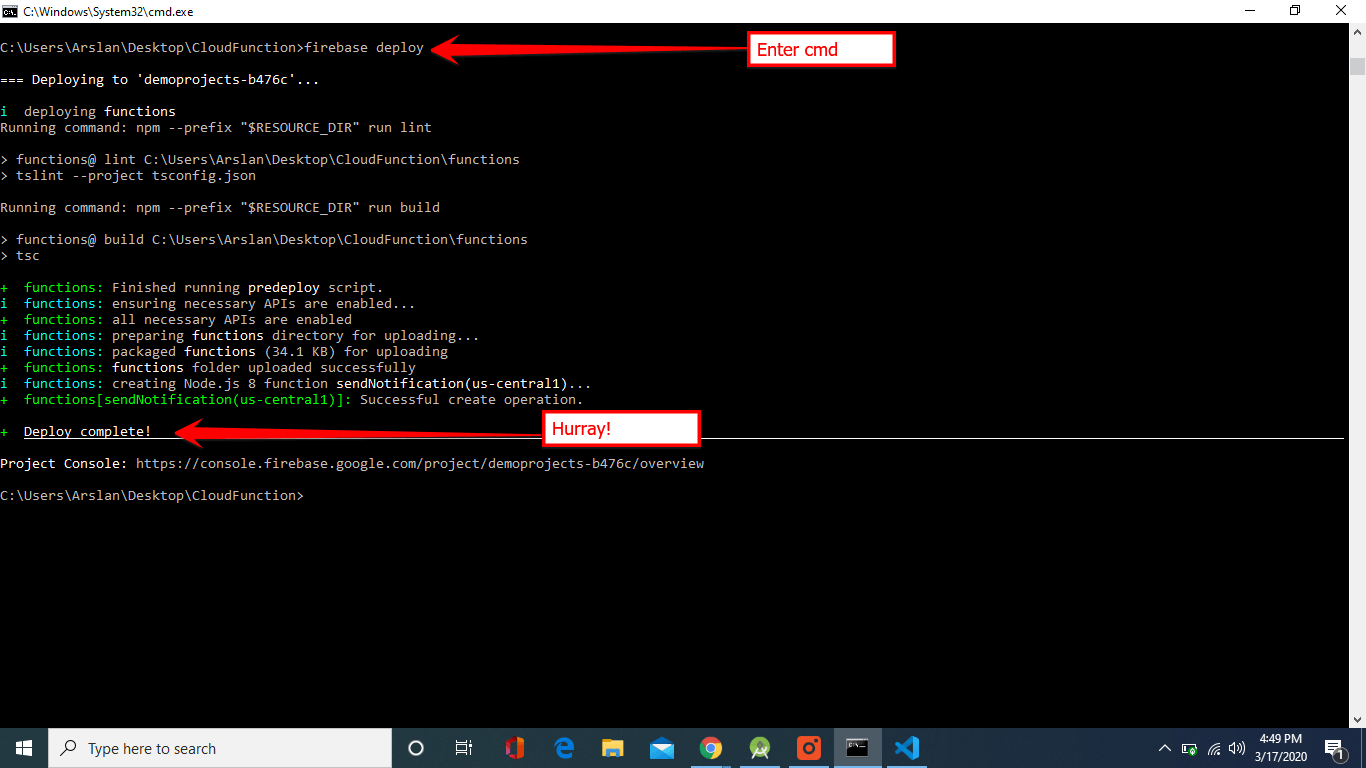Click 'Deploying to 'demoprojects-b476c'' line
1366x768 pixels.
(160, 80)
